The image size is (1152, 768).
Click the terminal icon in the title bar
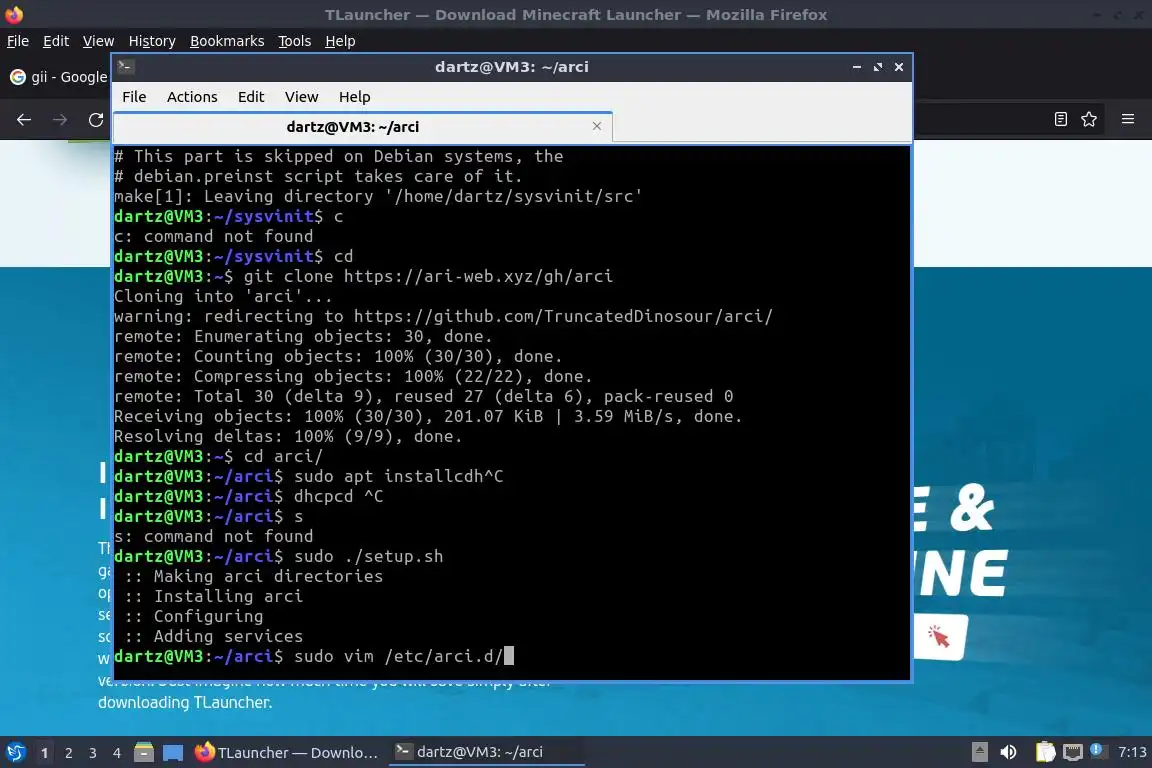pyautogui.click(x=125, y=67)
